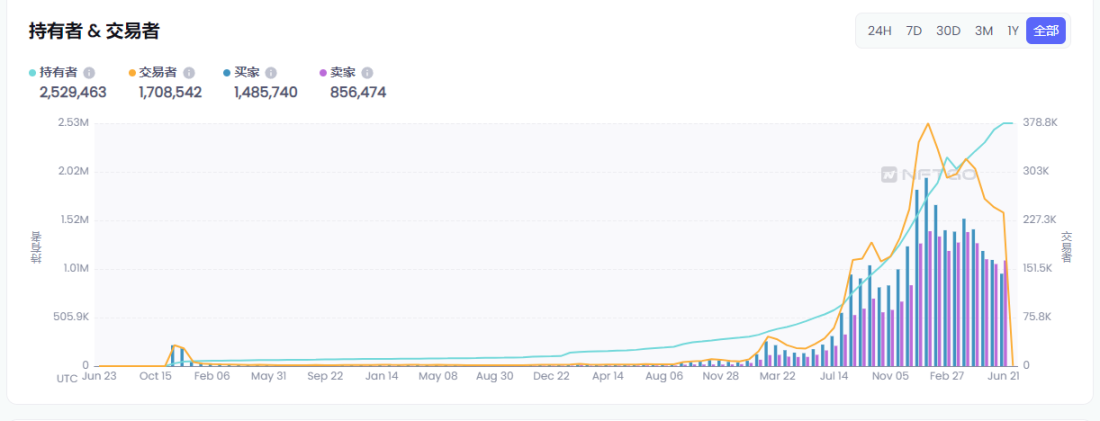Select the 24H time range

[x=879, y=31]
